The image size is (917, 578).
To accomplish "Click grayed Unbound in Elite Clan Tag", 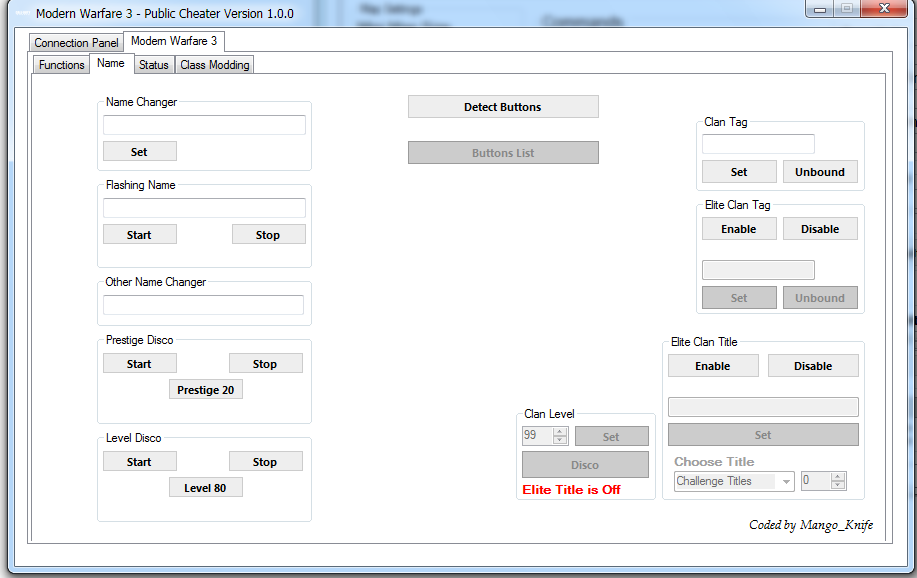I will (820, 297).
